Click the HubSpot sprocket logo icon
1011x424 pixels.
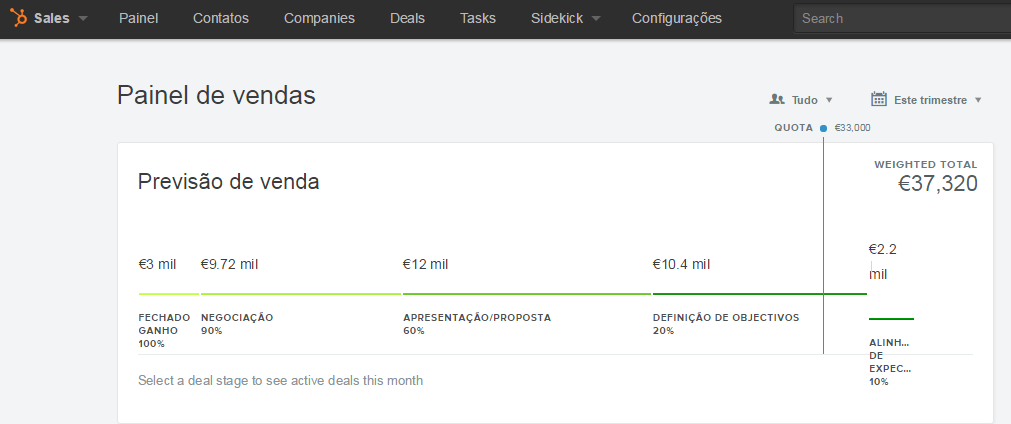pos(19,18)
